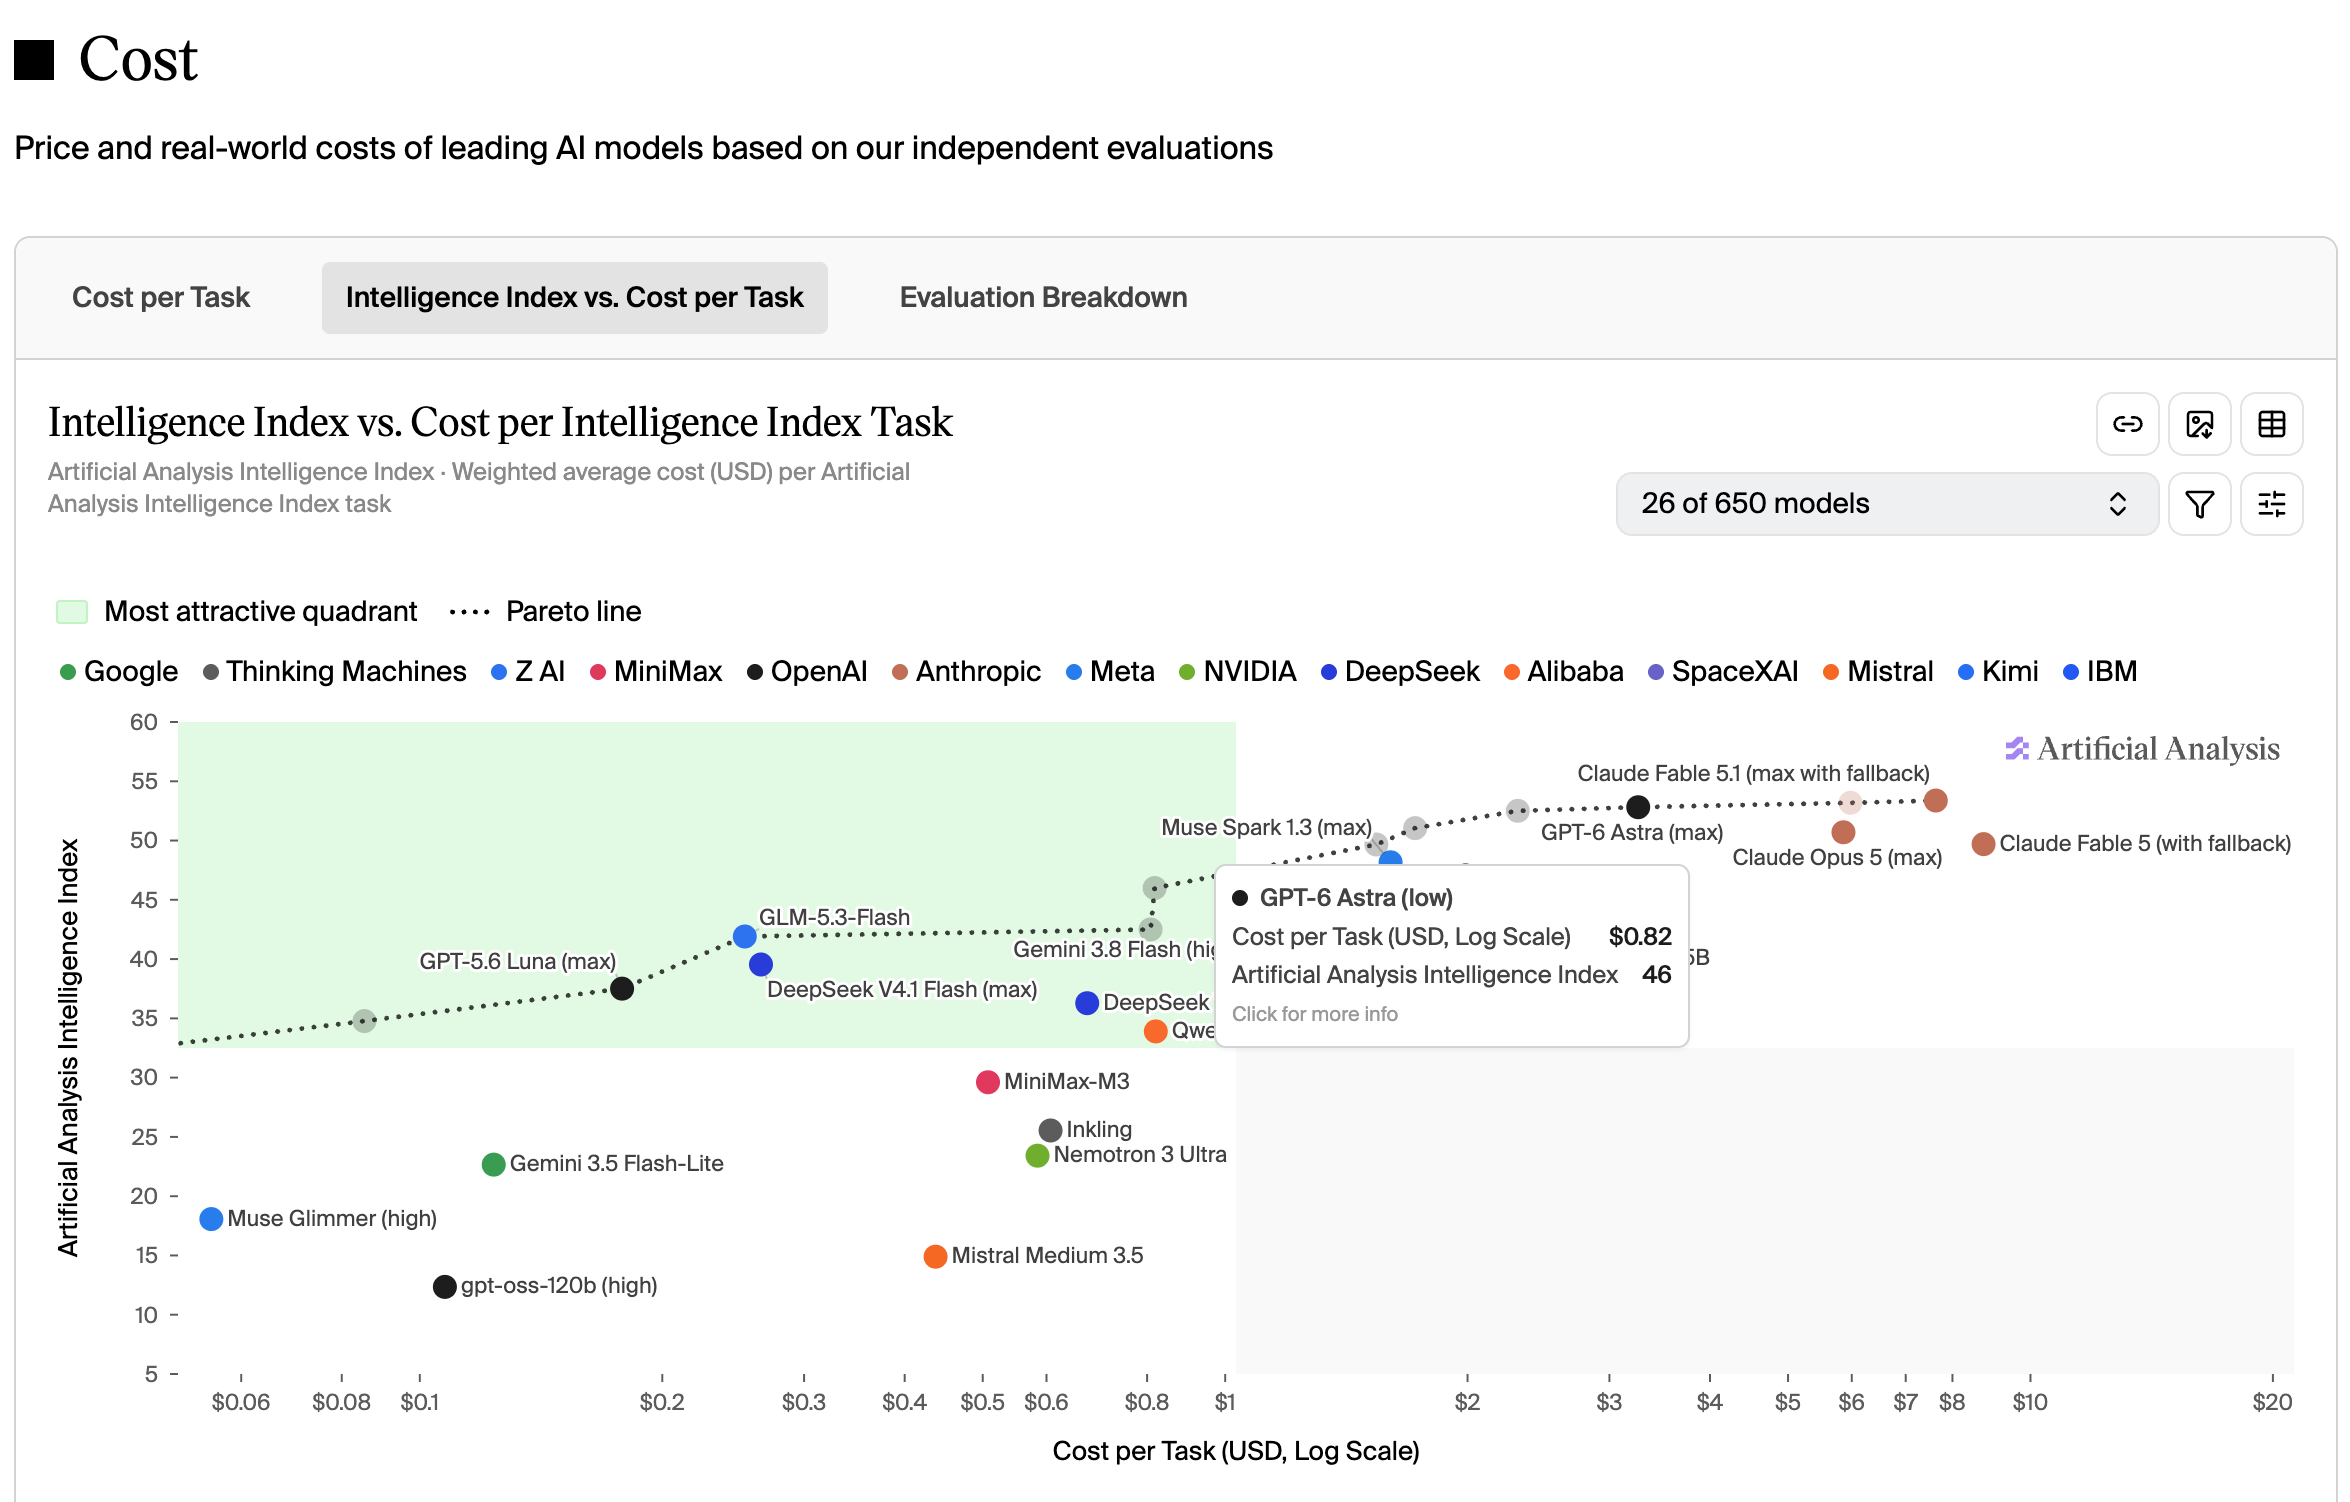Toggle NVIDIA legend entry

coord(1238,671)
